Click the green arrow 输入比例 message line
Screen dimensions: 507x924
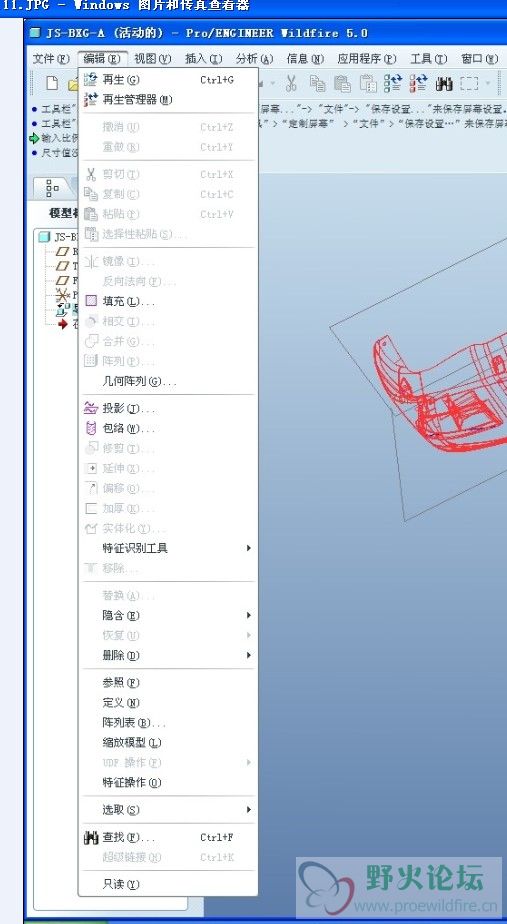coord(54,138)
